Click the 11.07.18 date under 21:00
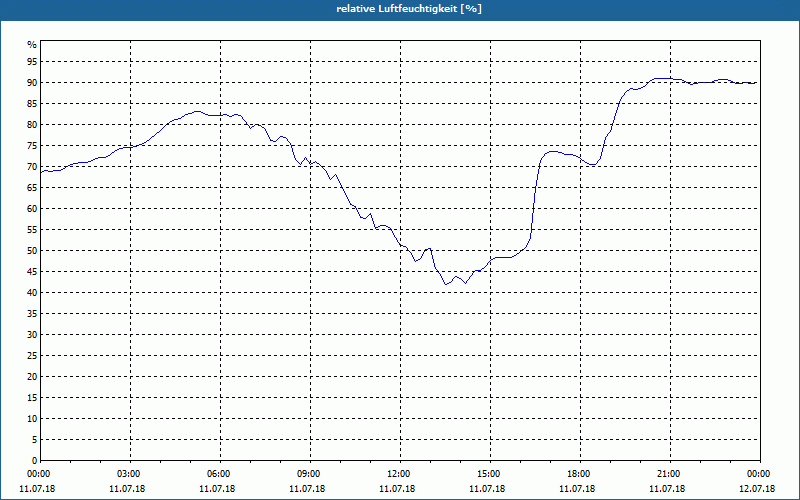Screen dimensions: 800x500 (667, 489)
